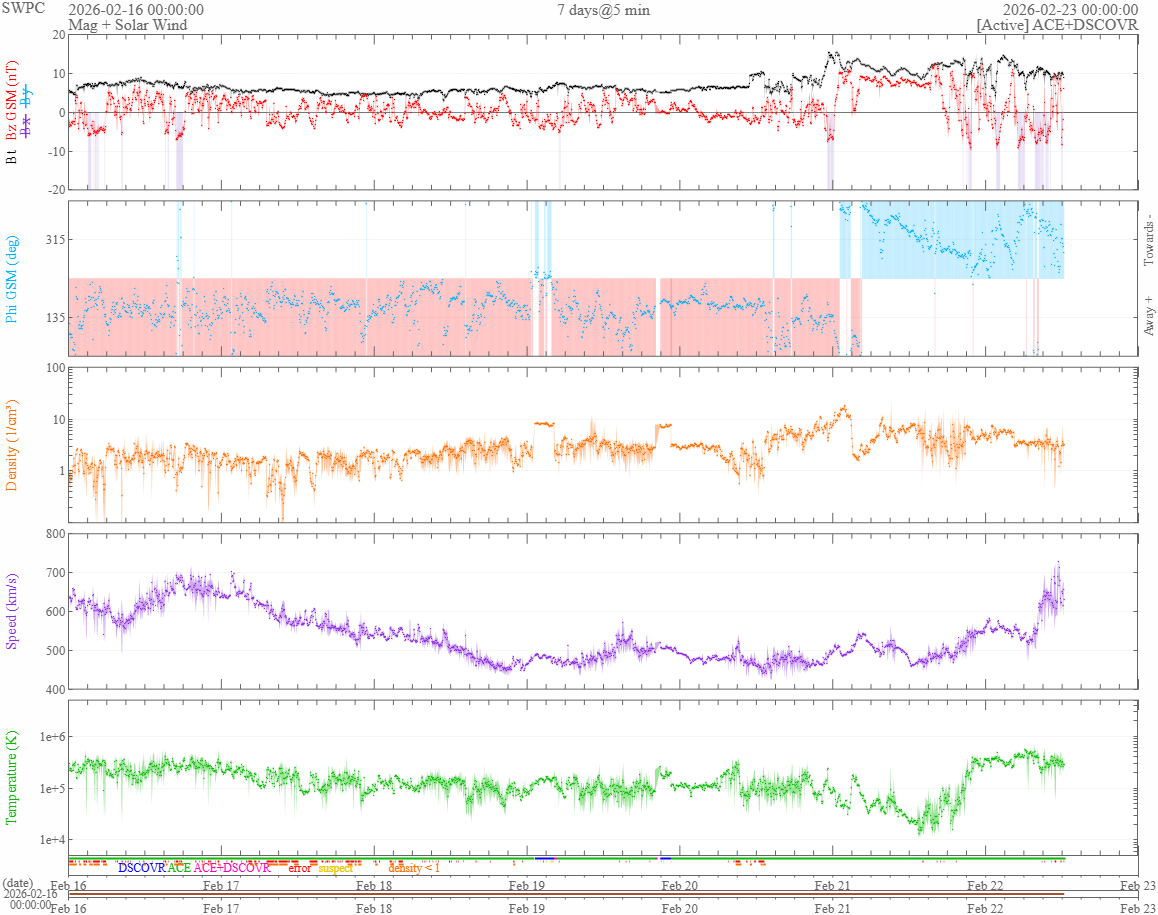Click the status color strip above the legend

[566, 859]
